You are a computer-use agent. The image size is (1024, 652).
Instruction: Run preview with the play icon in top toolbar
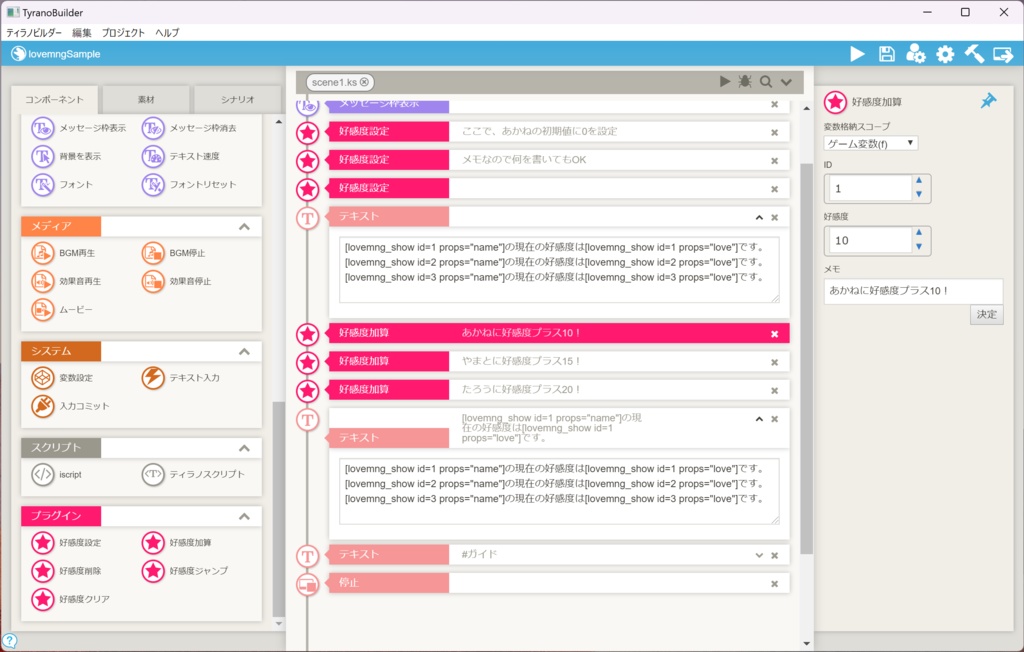click(857, 54)
